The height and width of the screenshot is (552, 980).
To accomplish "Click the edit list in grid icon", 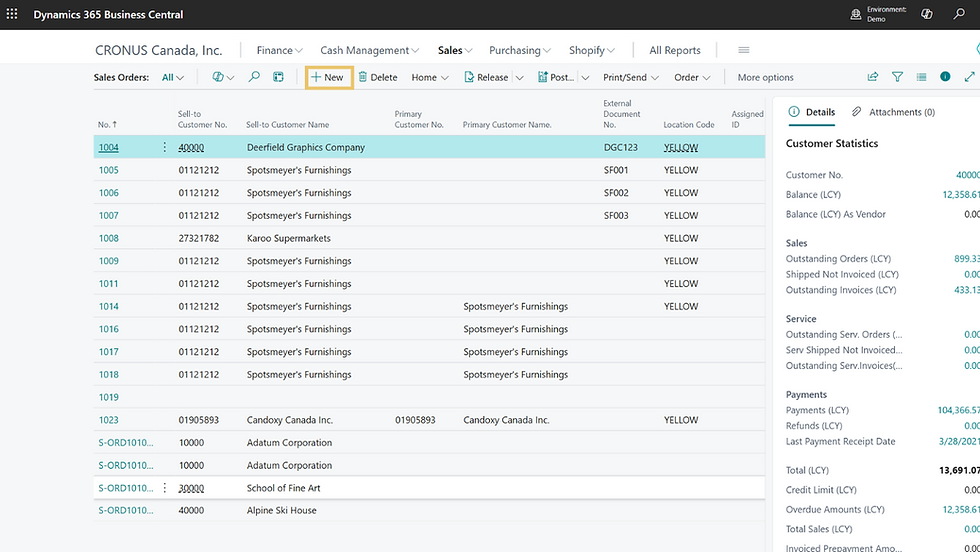I will 278,77.
